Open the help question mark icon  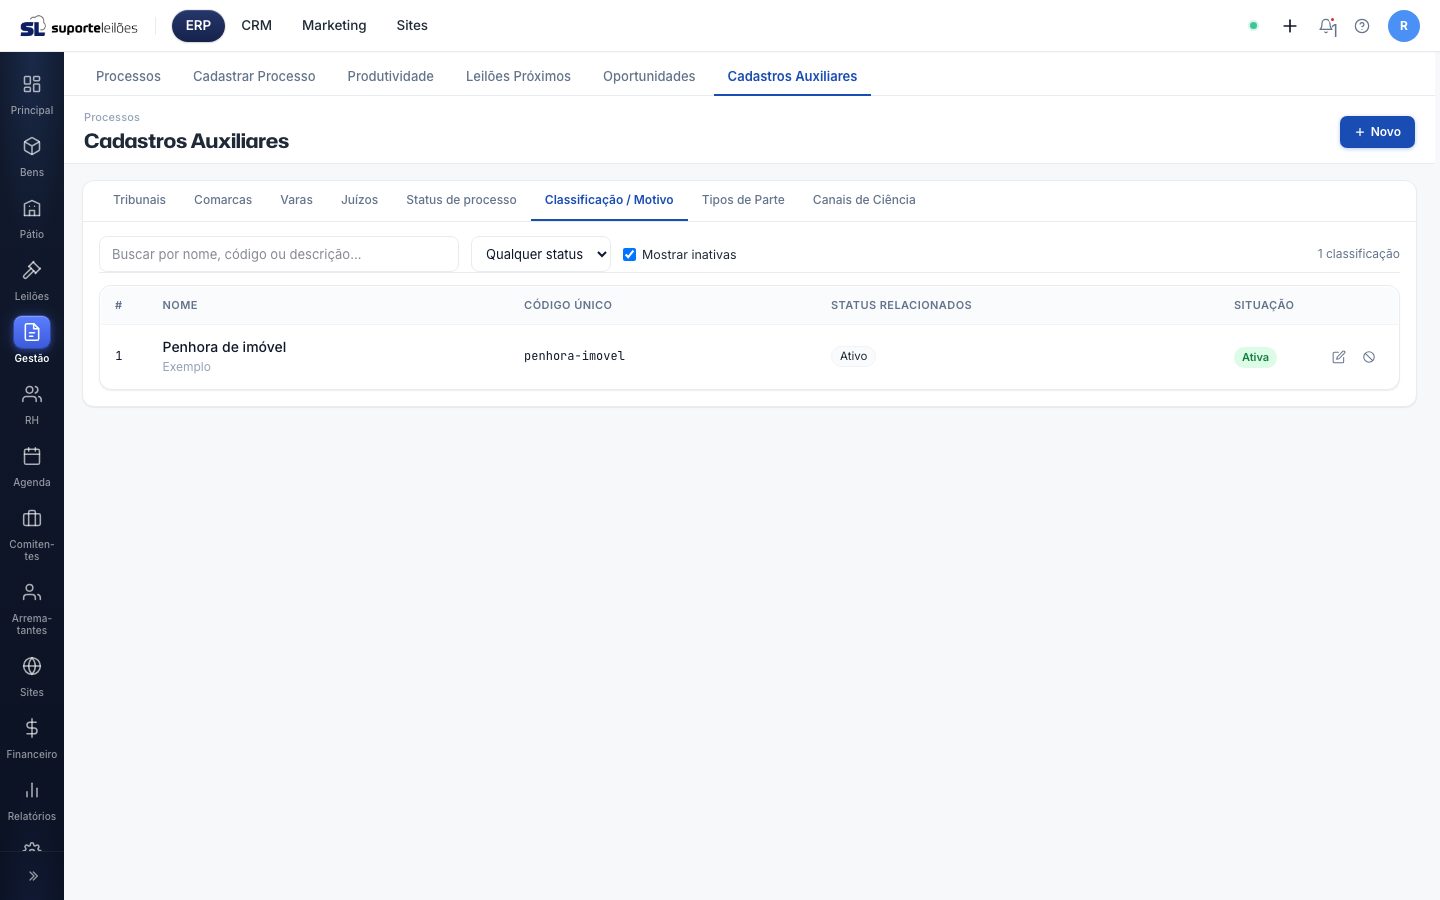[x=1362, y=26]
